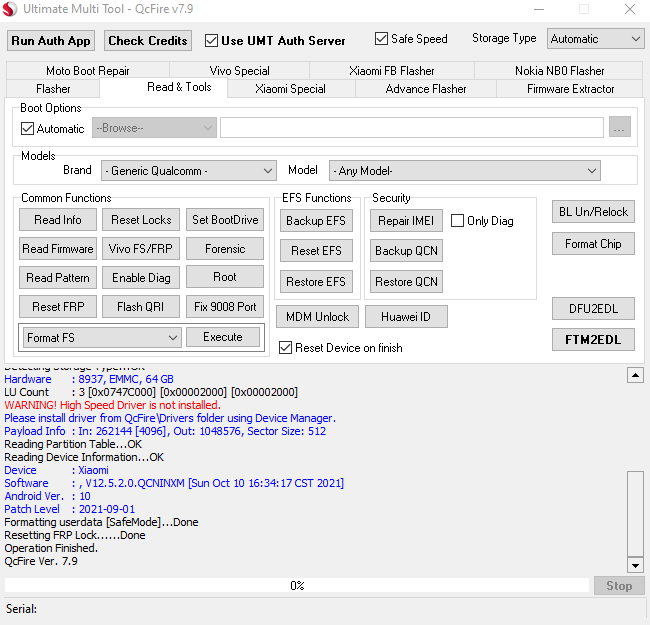Image resolution: width=650 pixels, height=625 pixels.
Task: Click the Read Info button
Action: (58, 220)
